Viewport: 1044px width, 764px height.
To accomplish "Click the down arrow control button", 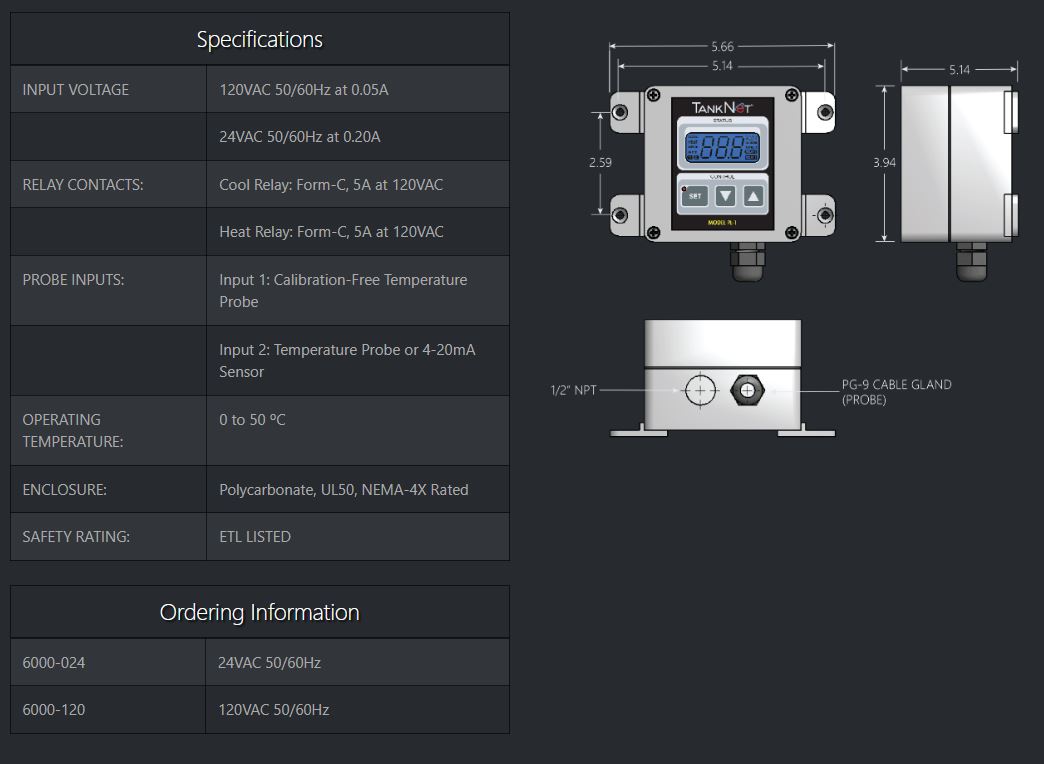I will point(726,196).
